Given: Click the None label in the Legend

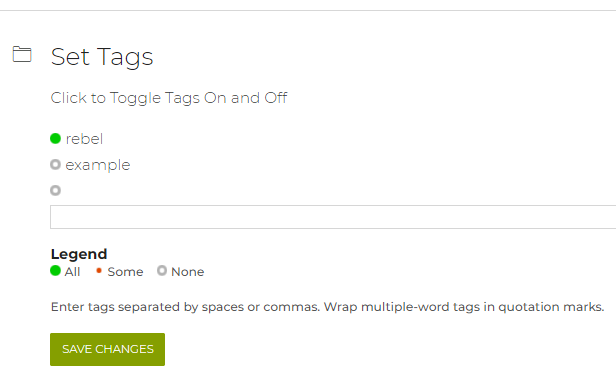Looking at the screenshot, I should [x=187, y=272].
